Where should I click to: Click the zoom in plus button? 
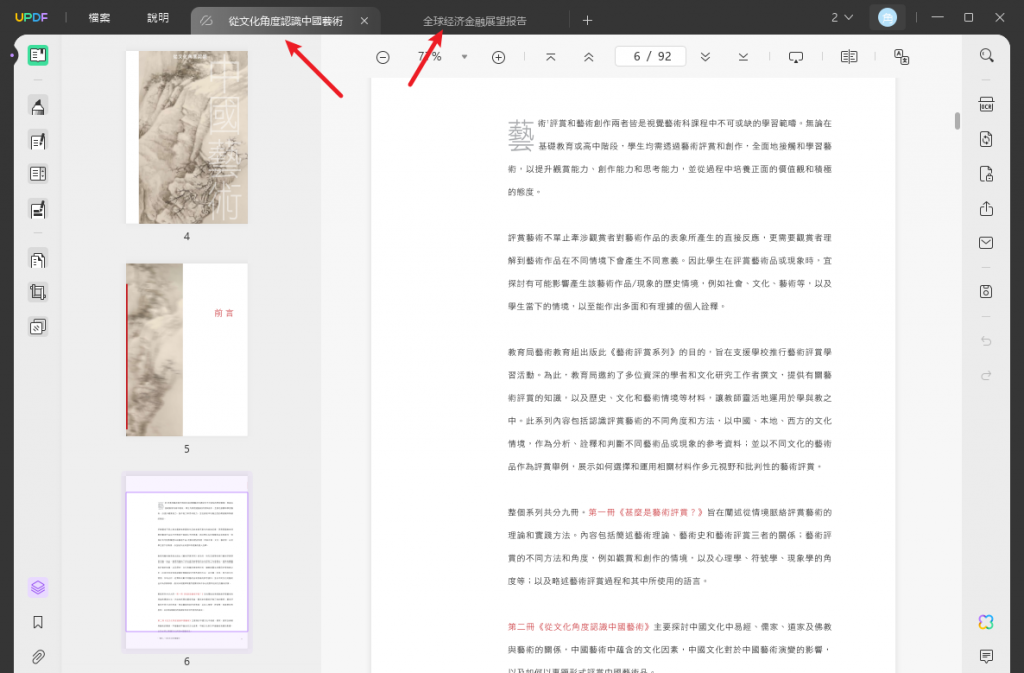click(498, 57)
